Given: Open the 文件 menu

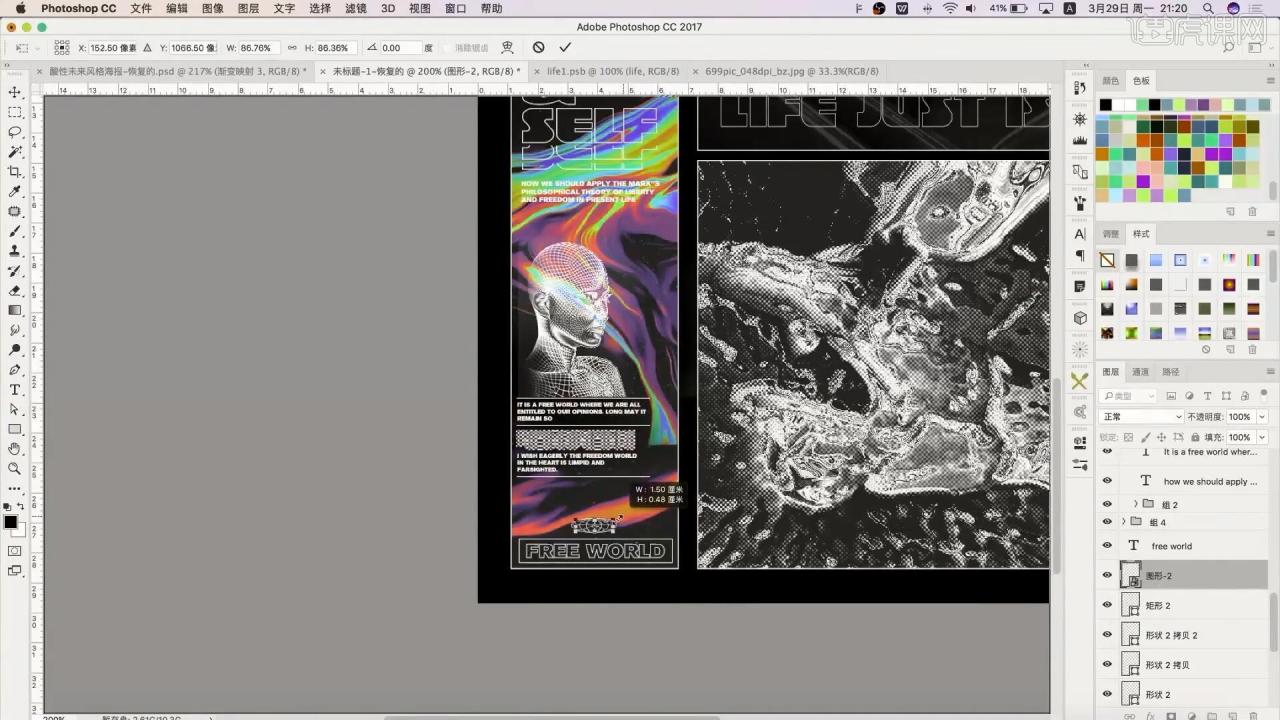Looking at the screenshot, I should [141, 8].
